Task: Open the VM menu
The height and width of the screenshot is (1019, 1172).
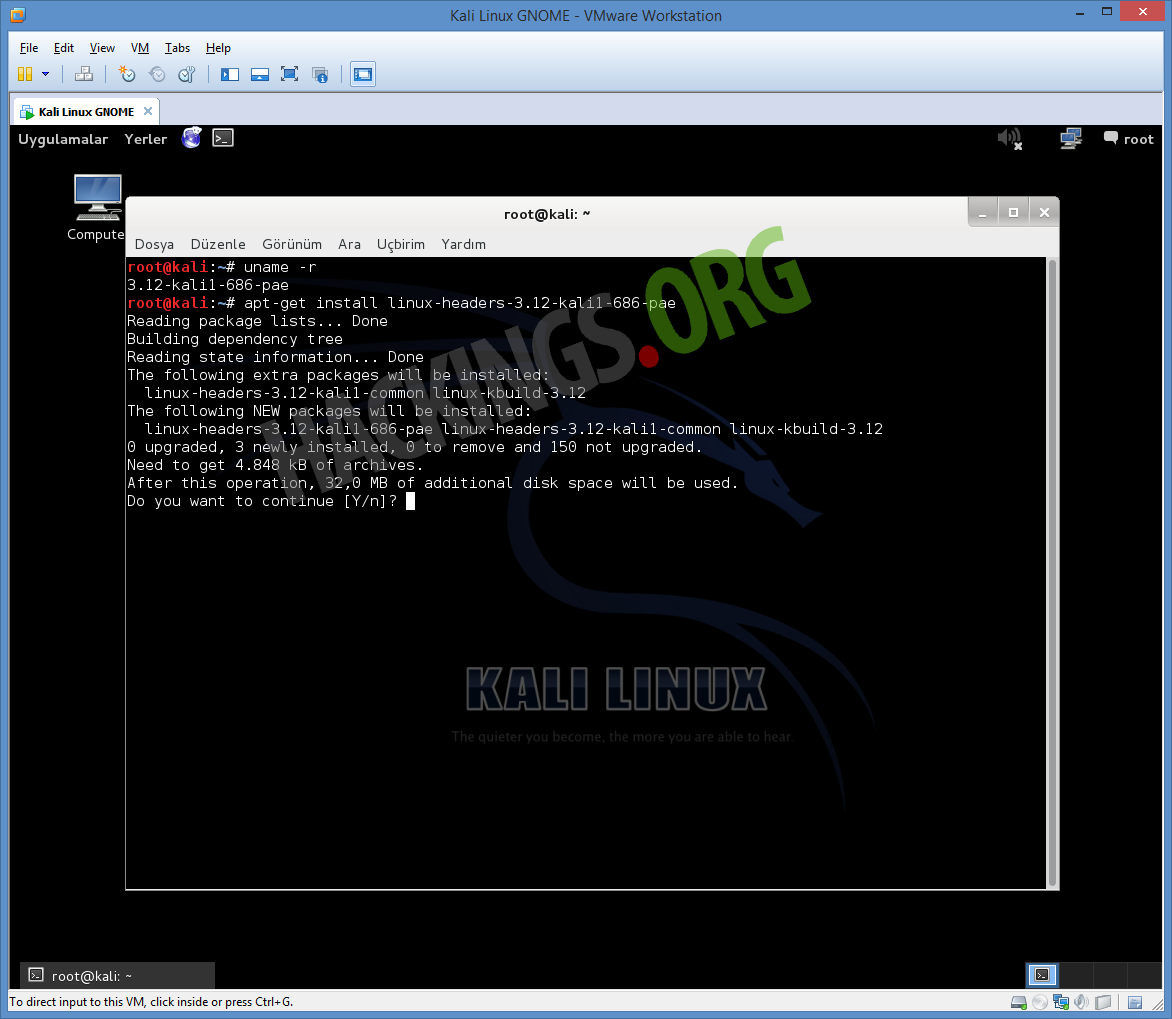Action: (140, 48)
